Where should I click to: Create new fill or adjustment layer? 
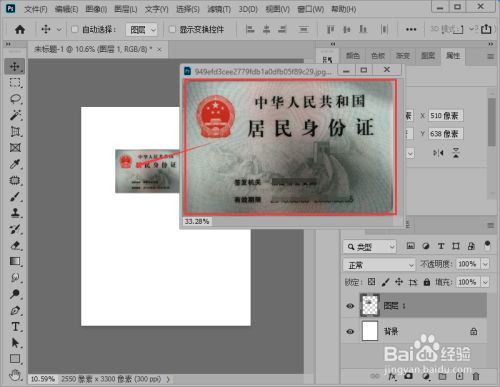click(426, 376)
